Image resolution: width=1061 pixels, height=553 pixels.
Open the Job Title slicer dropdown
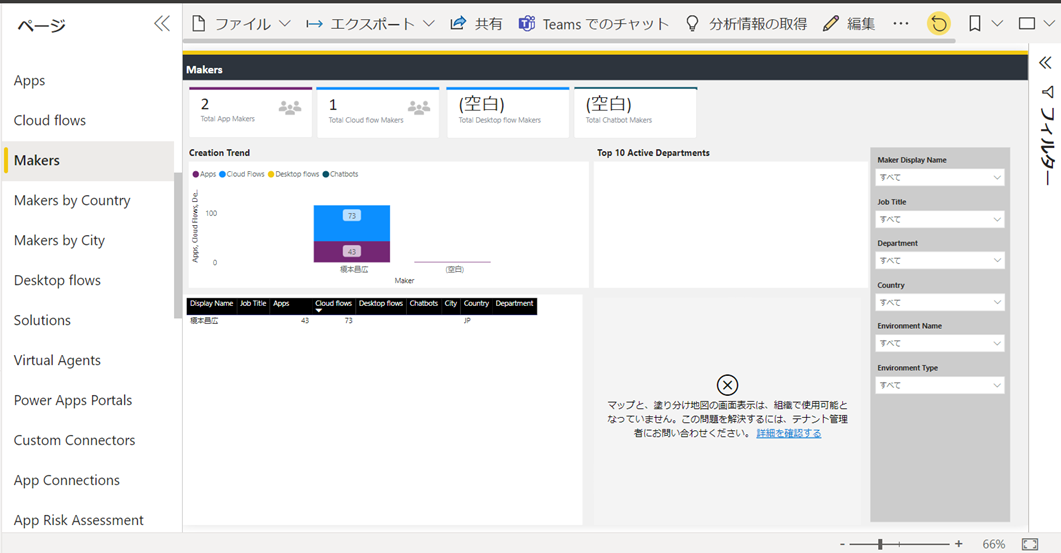939,219
